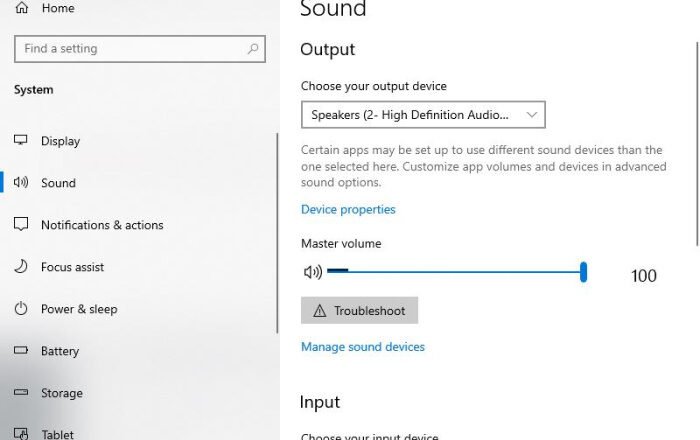Click the search magnifier icon

254,48
